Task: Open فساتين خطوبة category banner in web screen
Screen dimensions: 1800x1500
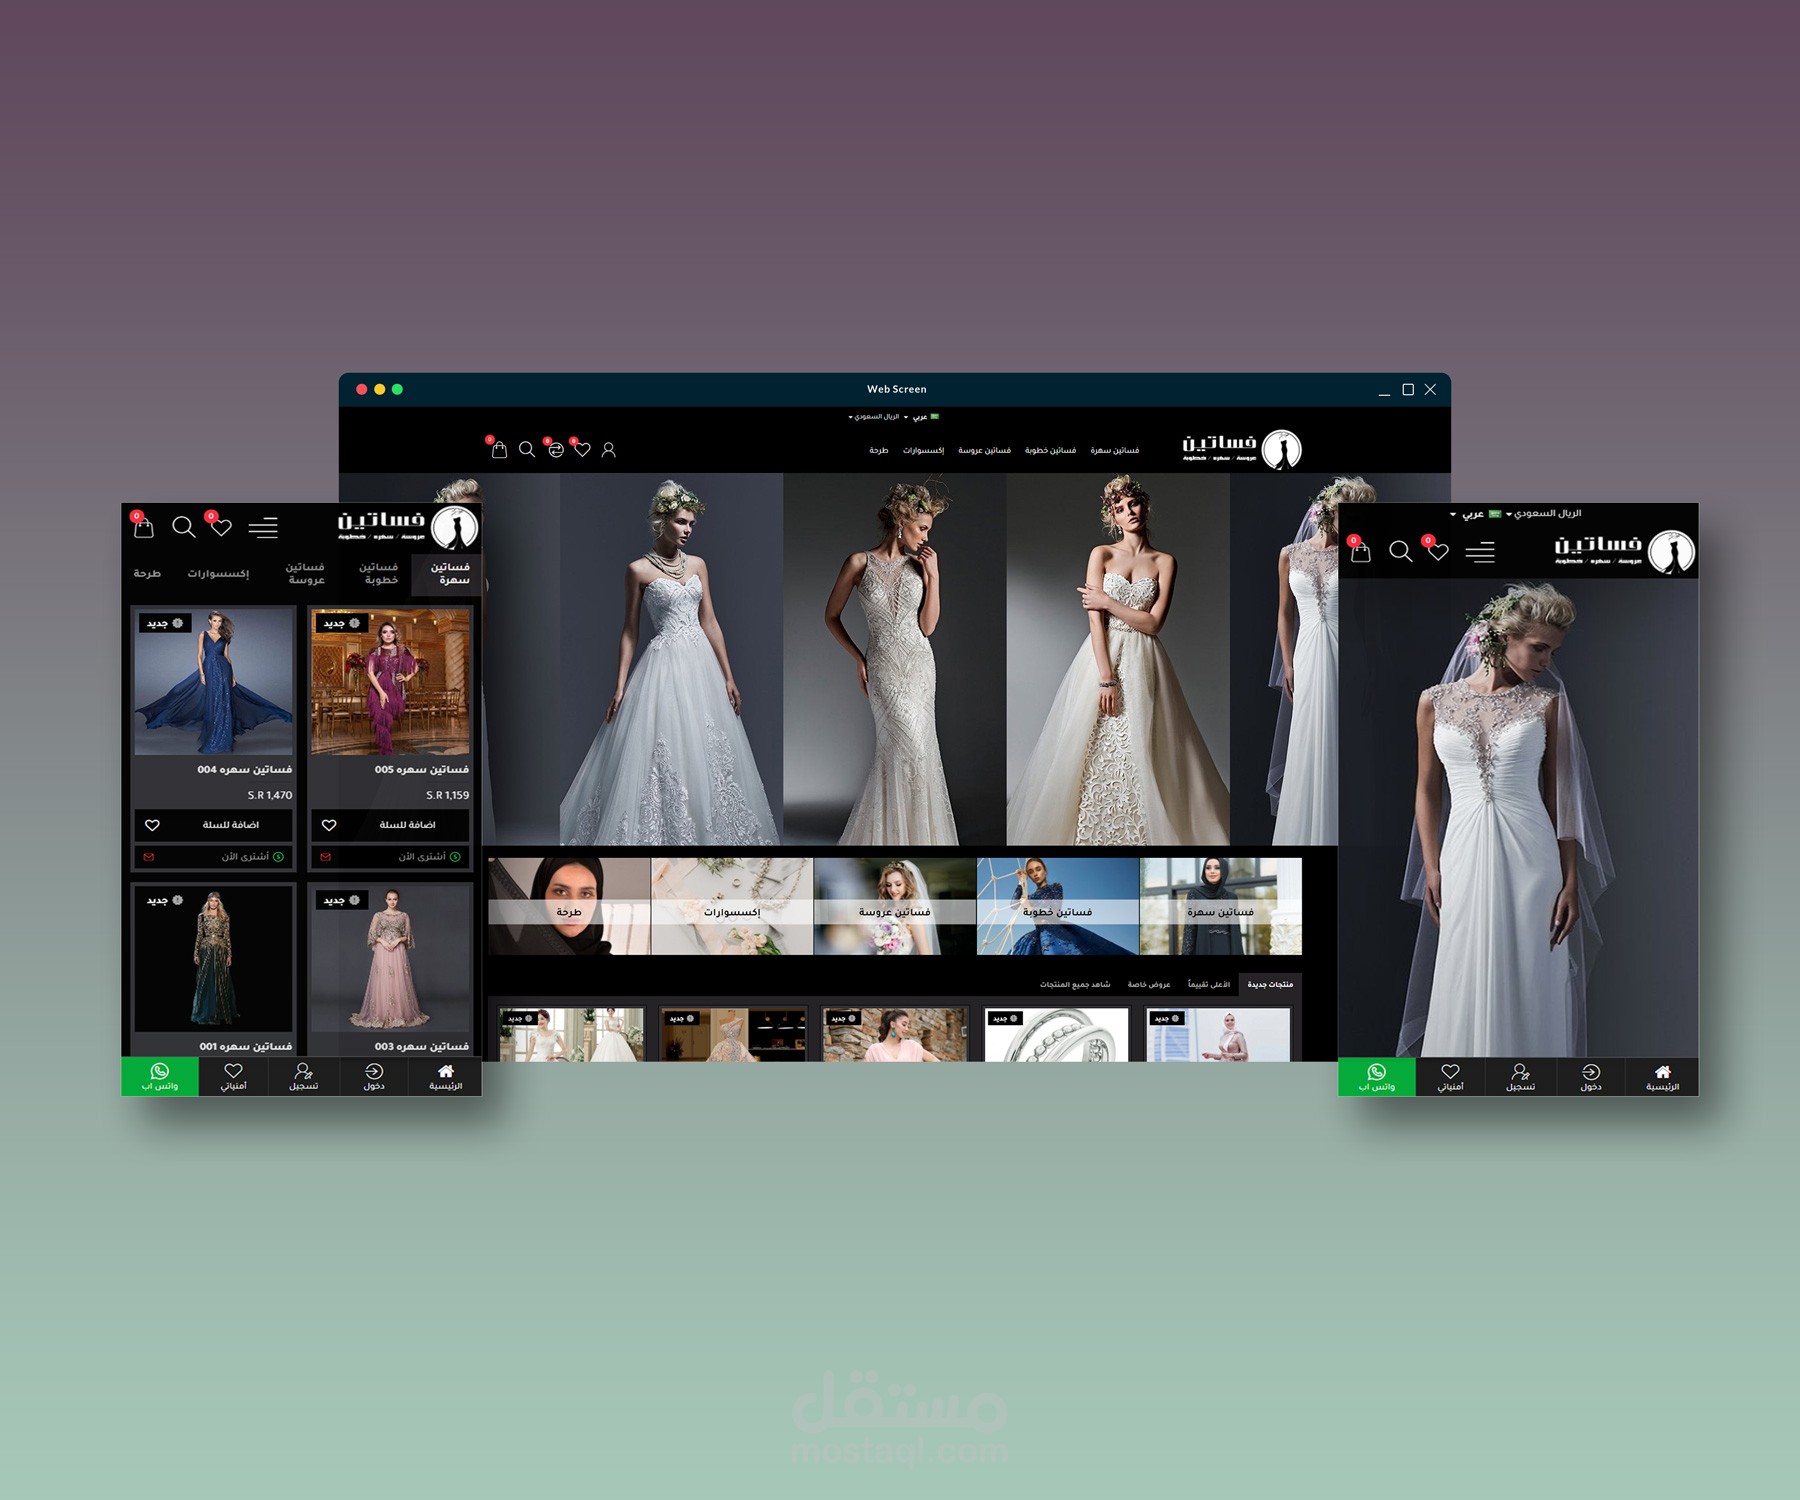Action: tap(1058, 906)
